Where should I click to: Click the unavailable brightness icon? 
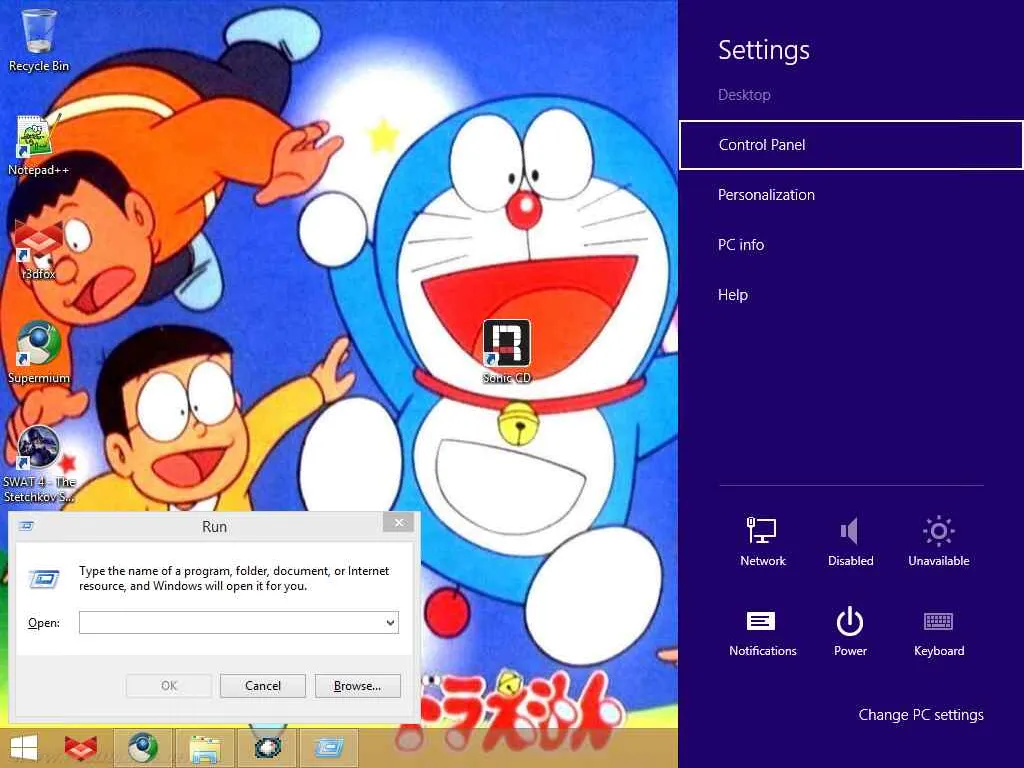point(938,532)
